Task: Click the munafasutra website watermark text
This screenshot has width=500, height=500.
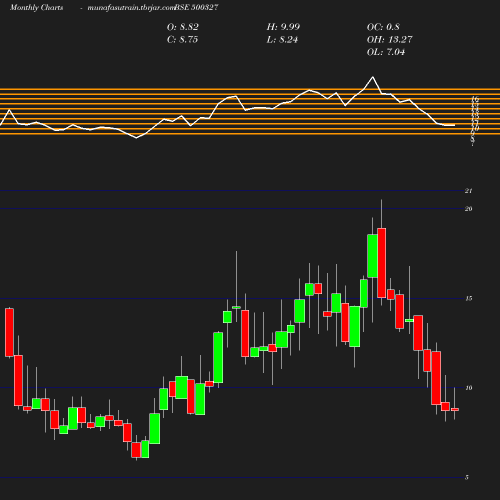Action: (131, 7)
